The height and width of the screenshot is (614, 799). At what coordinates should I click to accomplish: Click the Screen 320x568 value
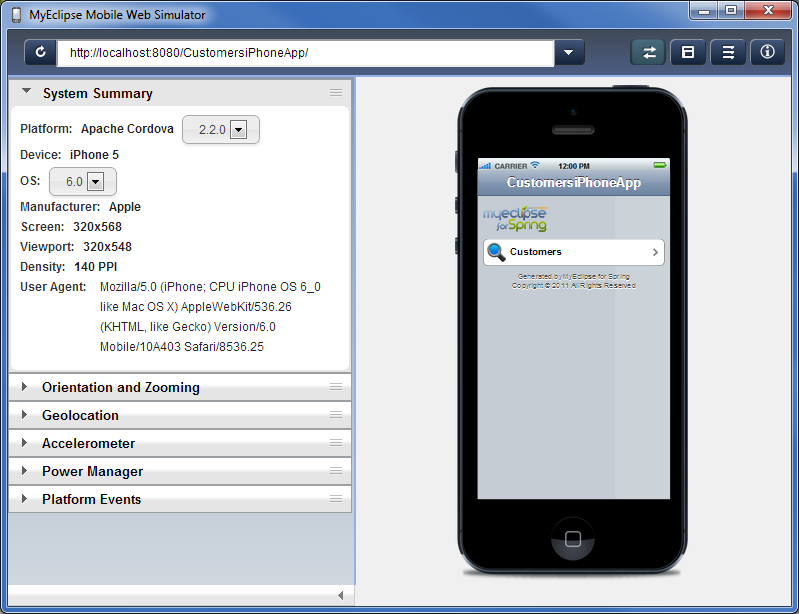pyautogui.click(x=97, y=227)
